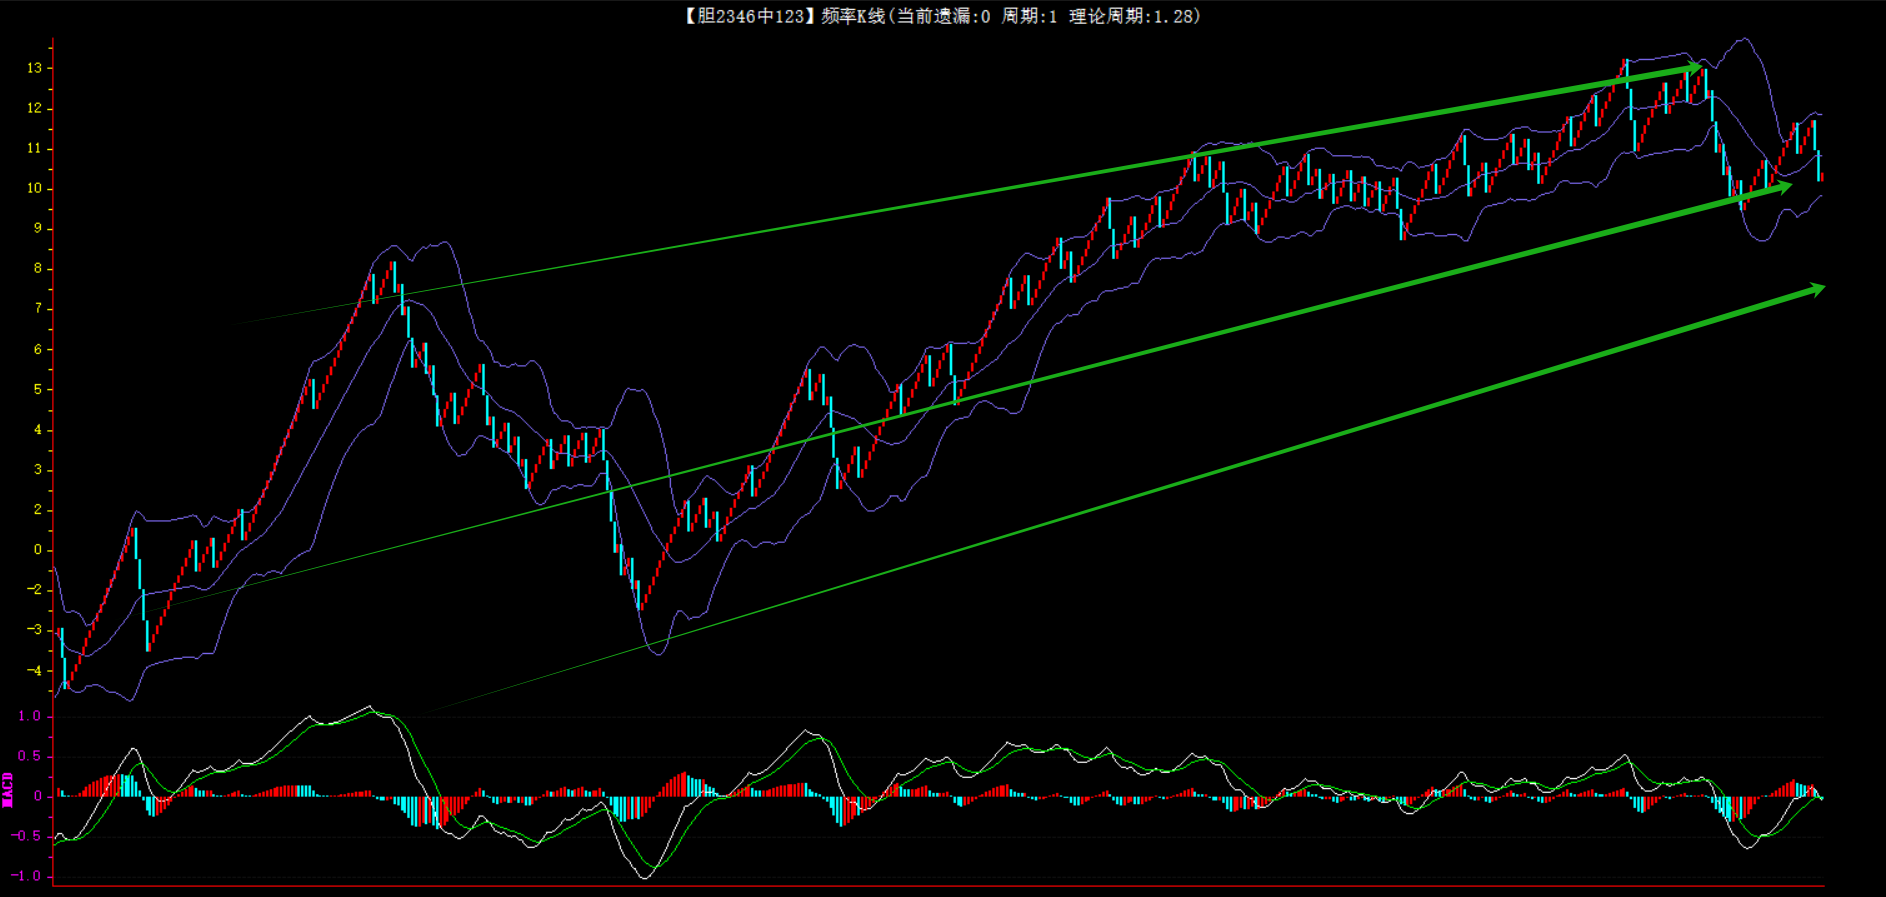Image resolution: width=1886 pixels, height=897 pixels.
Task: Click the 11 label on price axis
Action: coord(34,148)
